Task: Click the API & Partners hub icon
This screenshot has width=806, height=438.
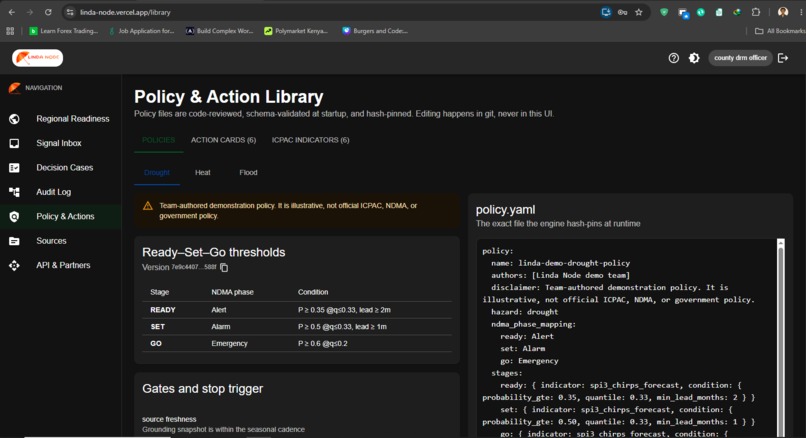Action: click(14, 265)
